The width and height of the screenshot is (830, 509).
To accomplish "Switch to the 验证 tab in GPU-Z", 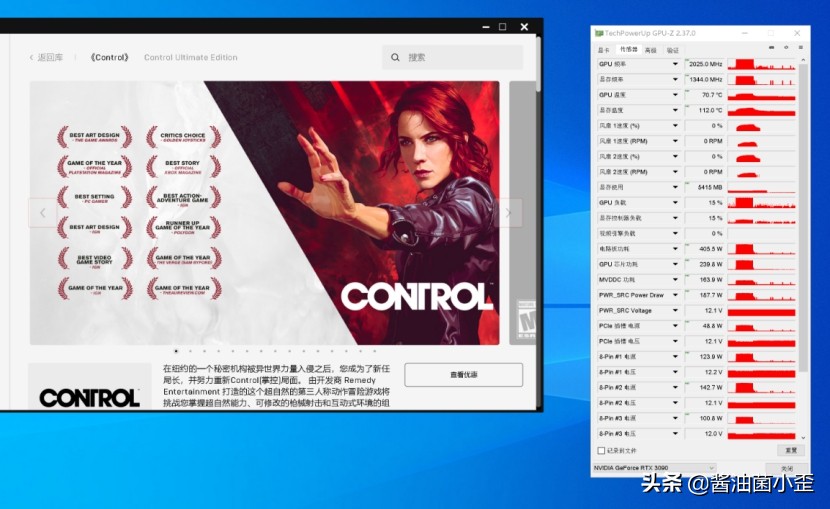I will (672, 50).
